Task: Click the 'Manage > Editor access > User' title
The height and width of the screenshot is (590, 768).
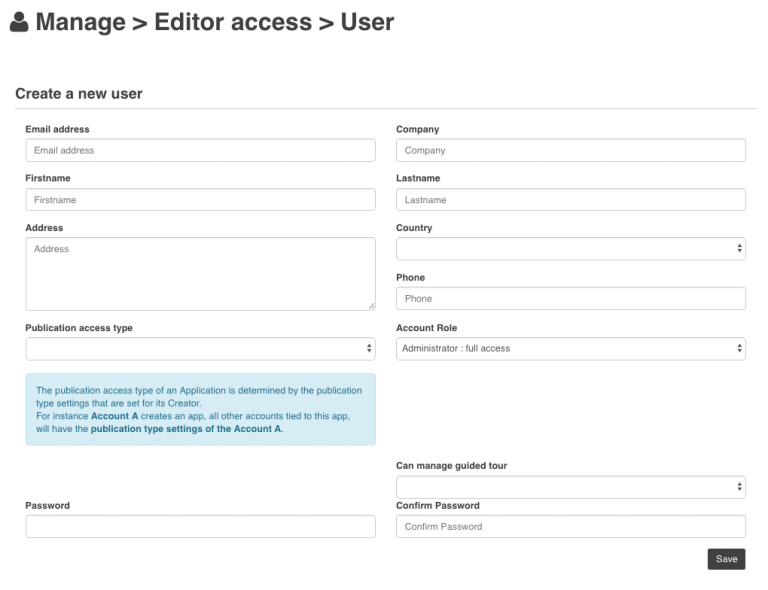Action: pyautogui.click(x=214, y=22)
